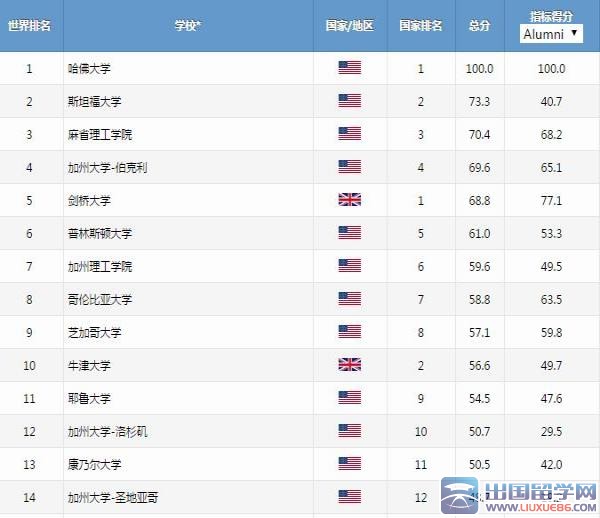Click the 国家排名 column header
This screenshot has width=600, height=518.
(x=421, y=24)
